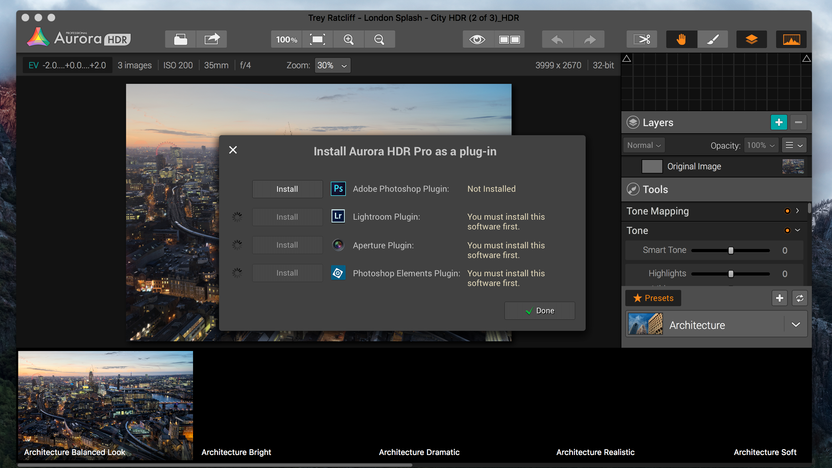The image size is (832, 468).
Task: Open the Opacity 100% dropdown
Action: click(x=760, y=145)
